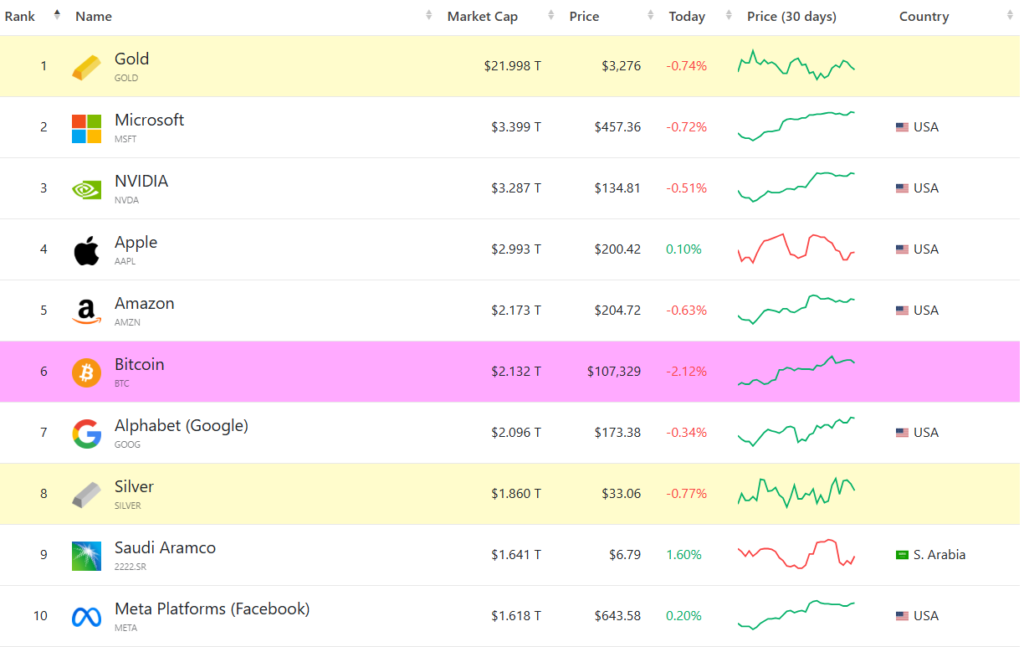Click the USA flag in Microsoft row

tap(902, 127)
